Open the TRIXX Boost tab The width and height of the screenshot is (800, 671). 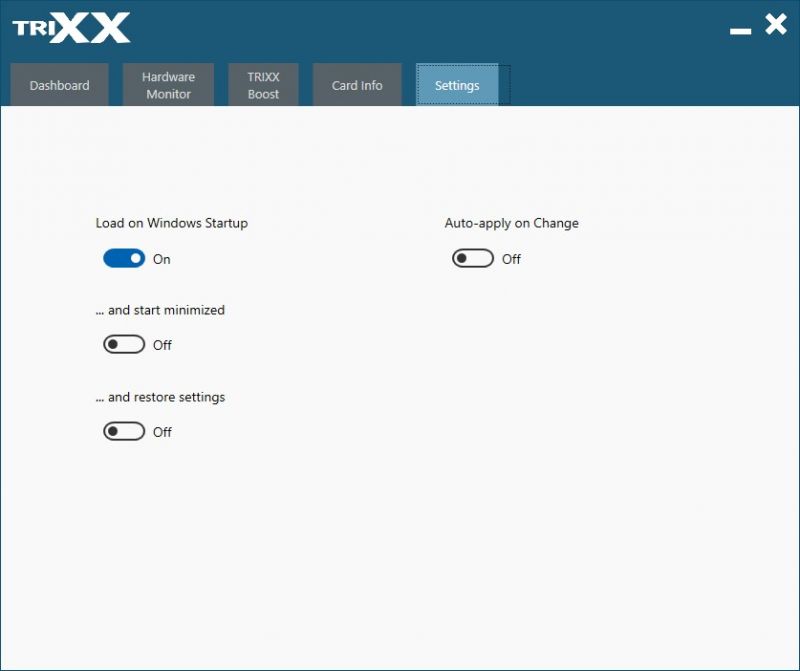263,85
